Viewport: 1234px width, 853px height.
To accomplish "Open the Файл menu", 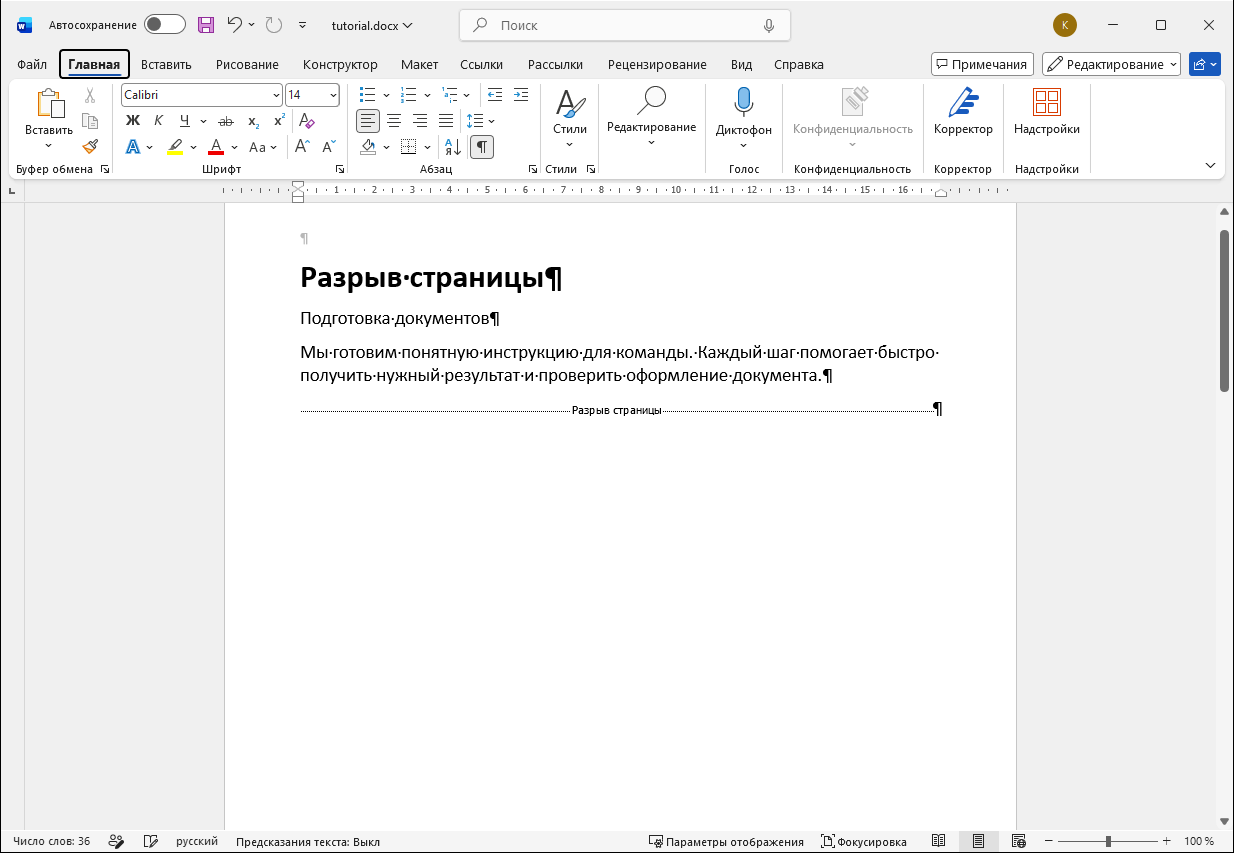I will [32, 64].
